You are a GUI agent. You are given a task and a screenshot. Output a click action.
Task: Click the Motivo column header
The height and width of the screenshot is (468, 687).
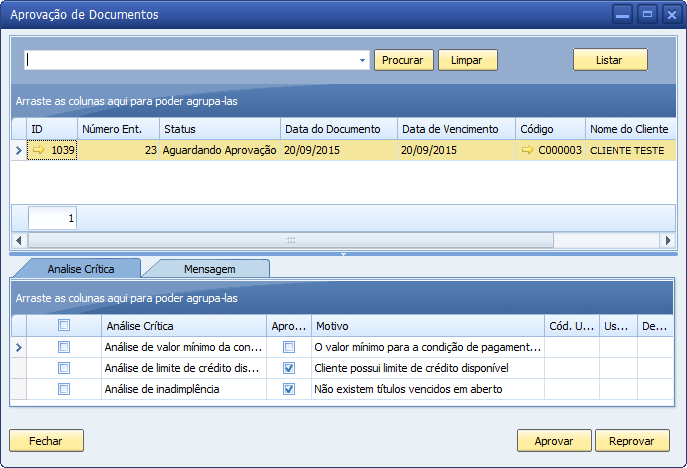428,326
